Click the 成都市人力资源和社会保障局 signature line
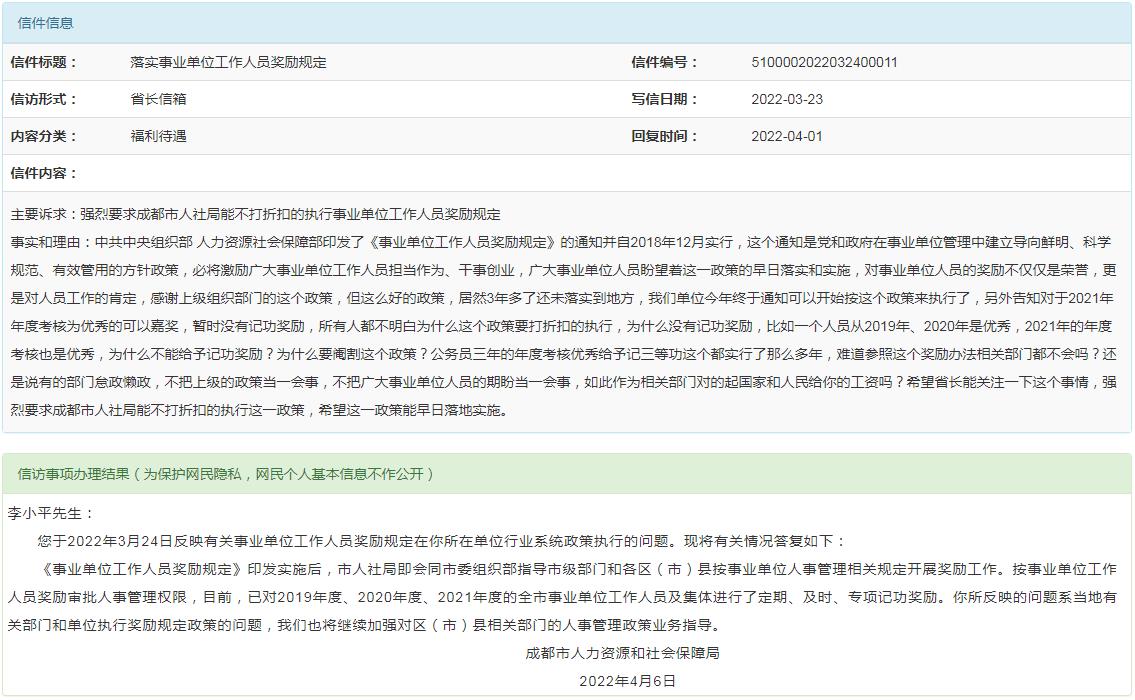 pyautogui.click(x=622, y=653)
